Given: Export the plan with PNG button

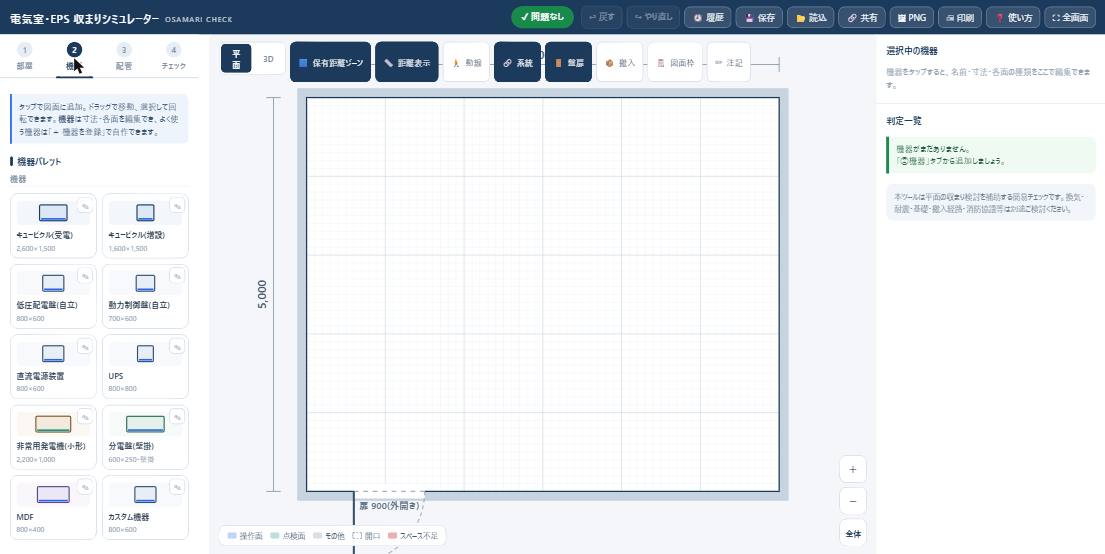Looking at the screenshot, I should [910, 18].
